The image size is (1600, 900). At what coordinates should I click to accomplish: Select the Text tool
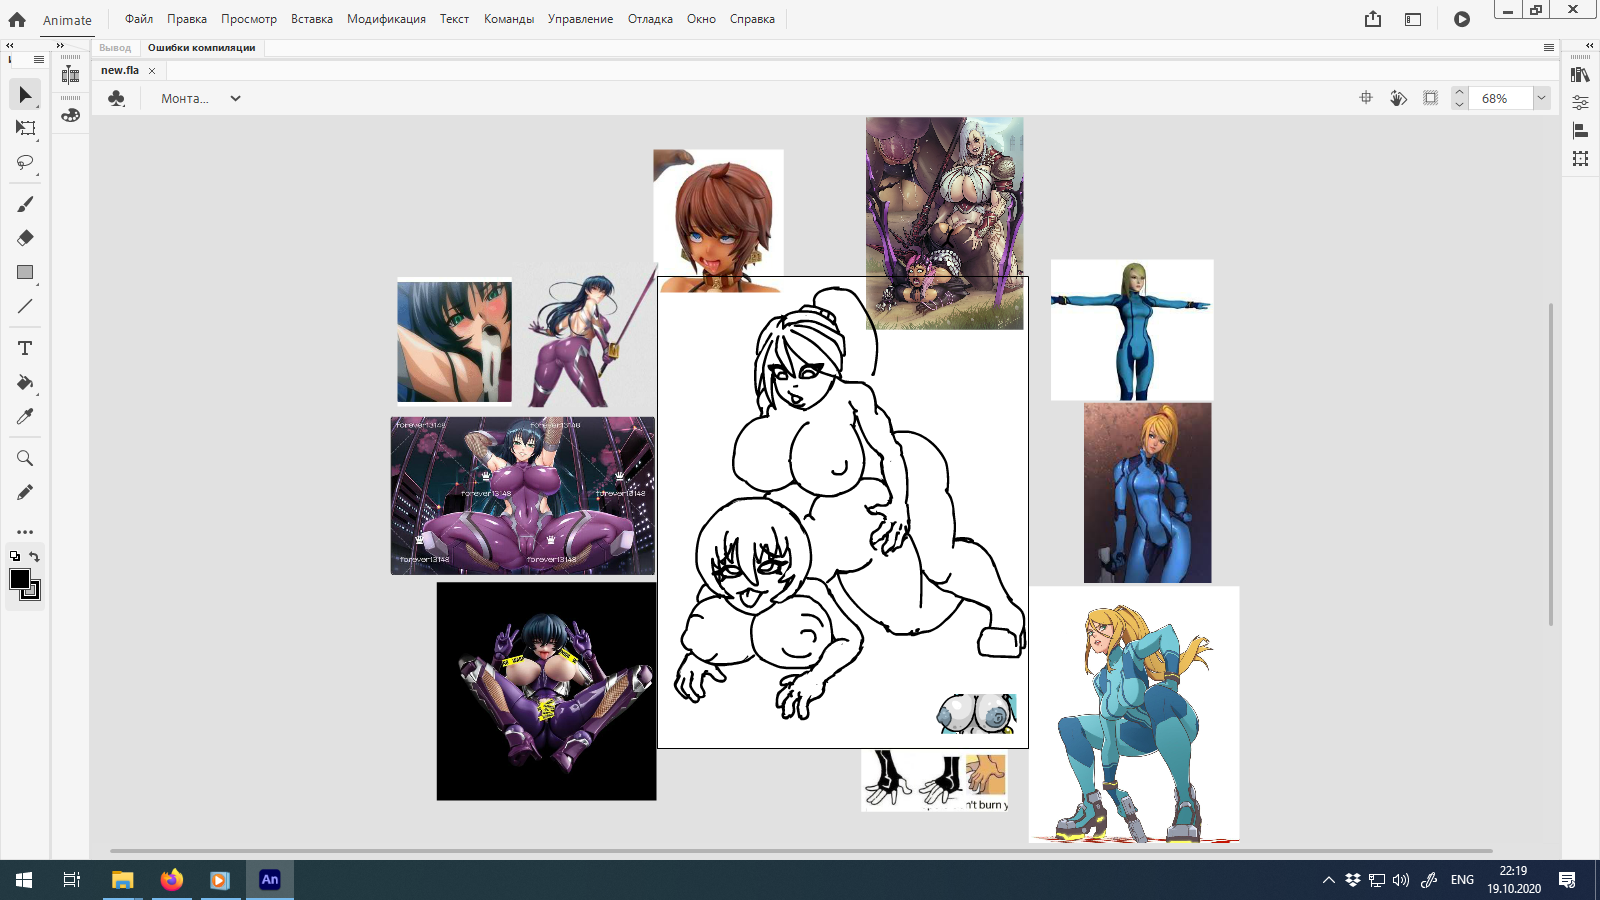tap(25, 348)
